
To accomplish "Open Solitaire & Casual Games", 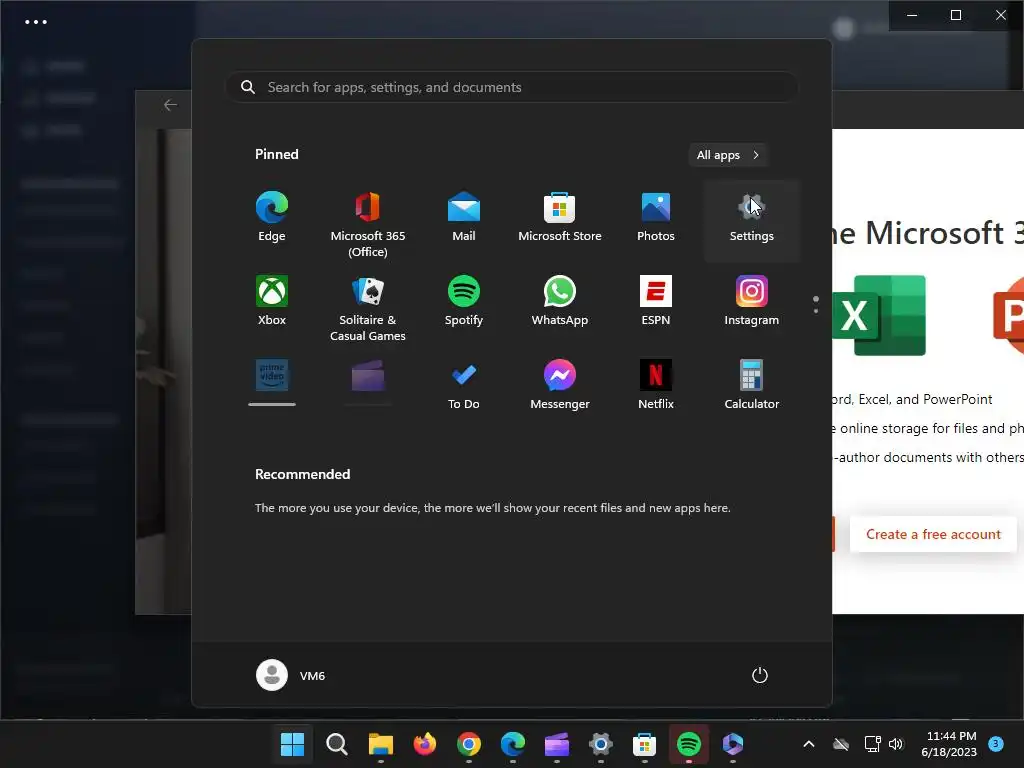I will [x=368, y=308].
